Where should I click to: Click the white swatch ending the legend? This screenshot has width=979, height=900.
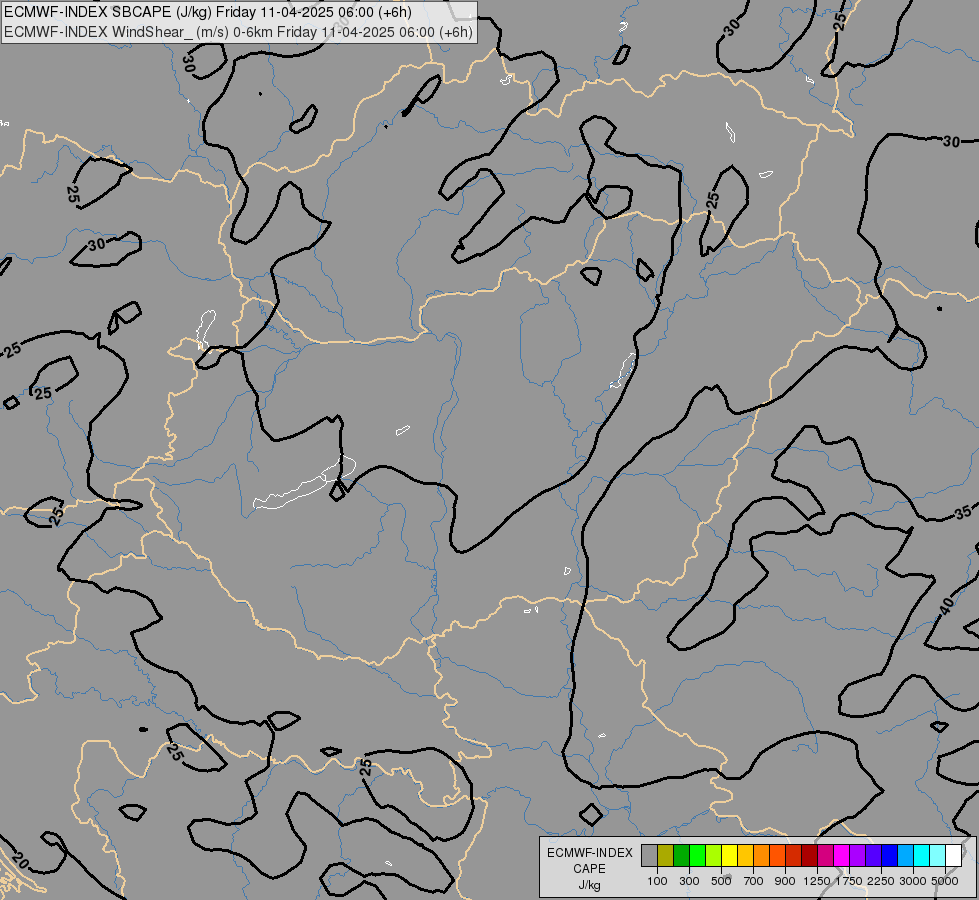click(953, 855)
